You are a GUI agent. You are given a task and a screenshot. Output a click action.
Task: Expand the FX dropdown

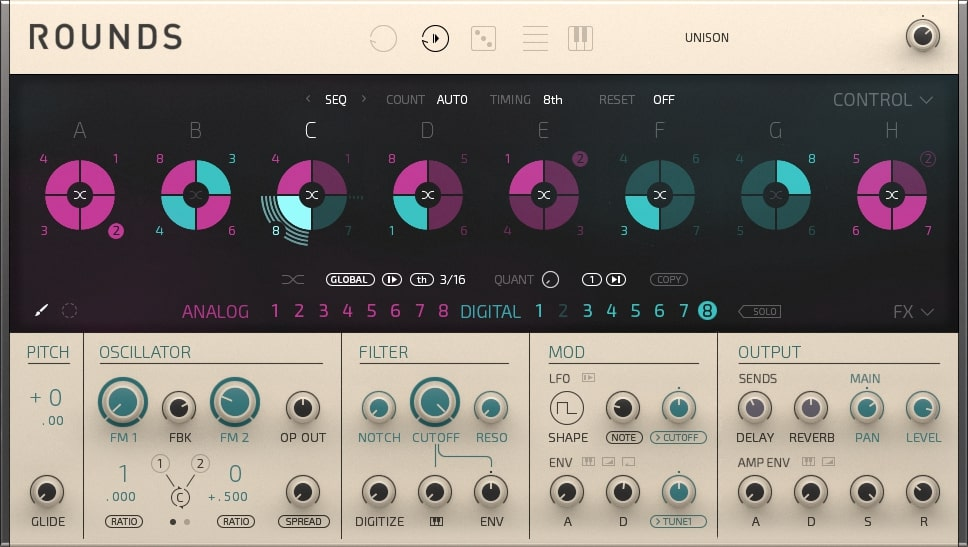tap(913, 312)
